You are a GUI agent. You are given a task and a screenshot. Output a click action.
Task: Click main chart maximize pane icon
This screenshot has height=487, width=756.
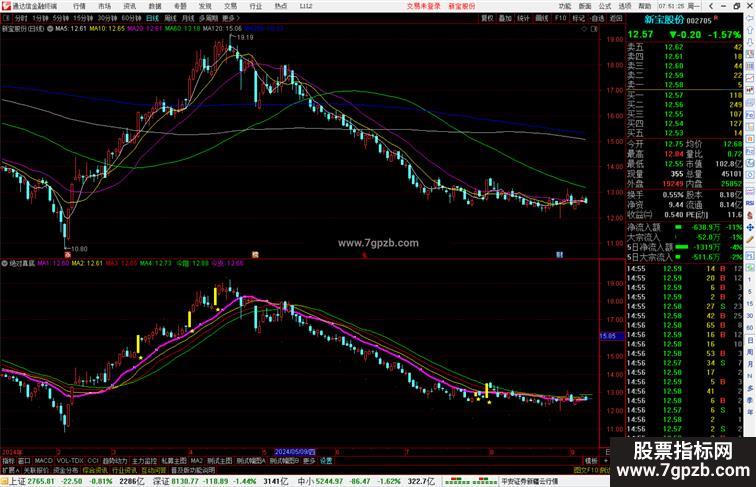[x=594, y=29]
